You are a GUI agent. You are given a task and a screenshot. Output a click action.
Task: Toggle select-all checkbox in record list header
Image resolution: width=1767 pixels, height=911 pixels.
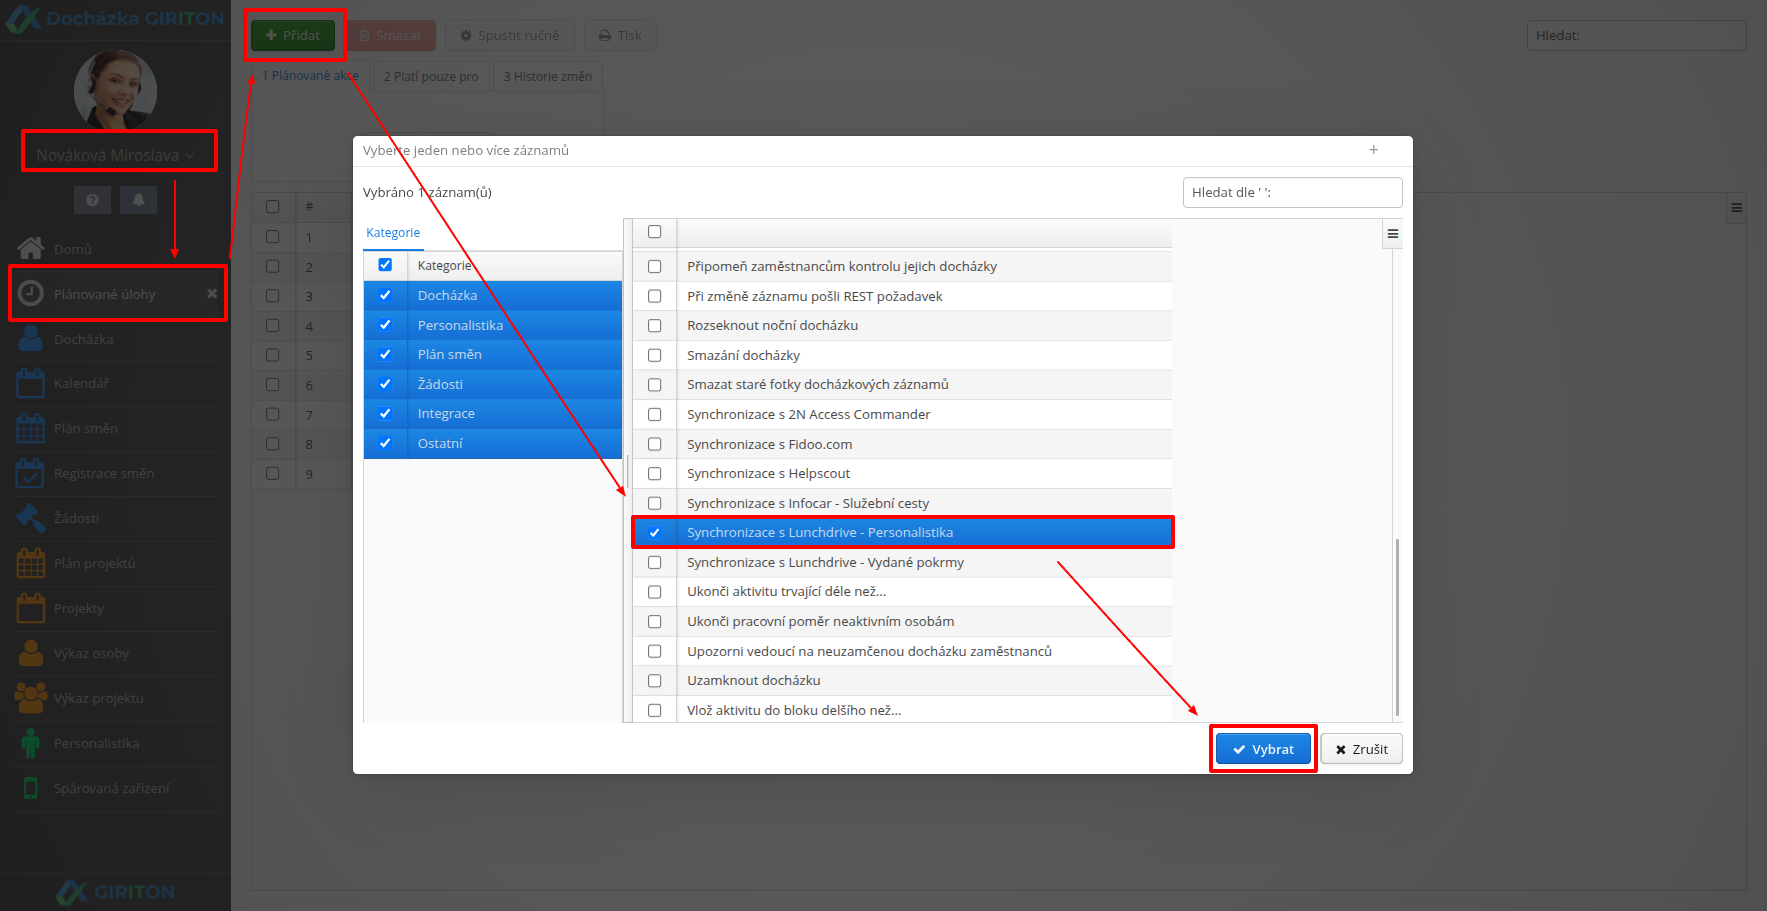[655, 232]
